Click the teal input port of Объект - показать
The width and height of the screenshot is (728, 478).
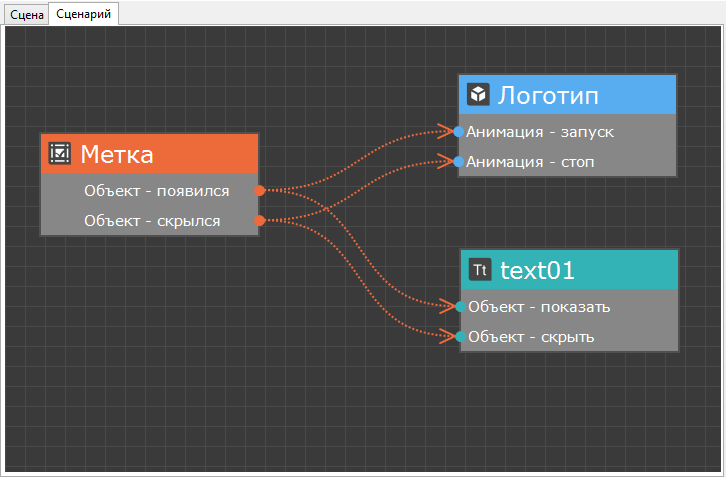tap(460, 306)
